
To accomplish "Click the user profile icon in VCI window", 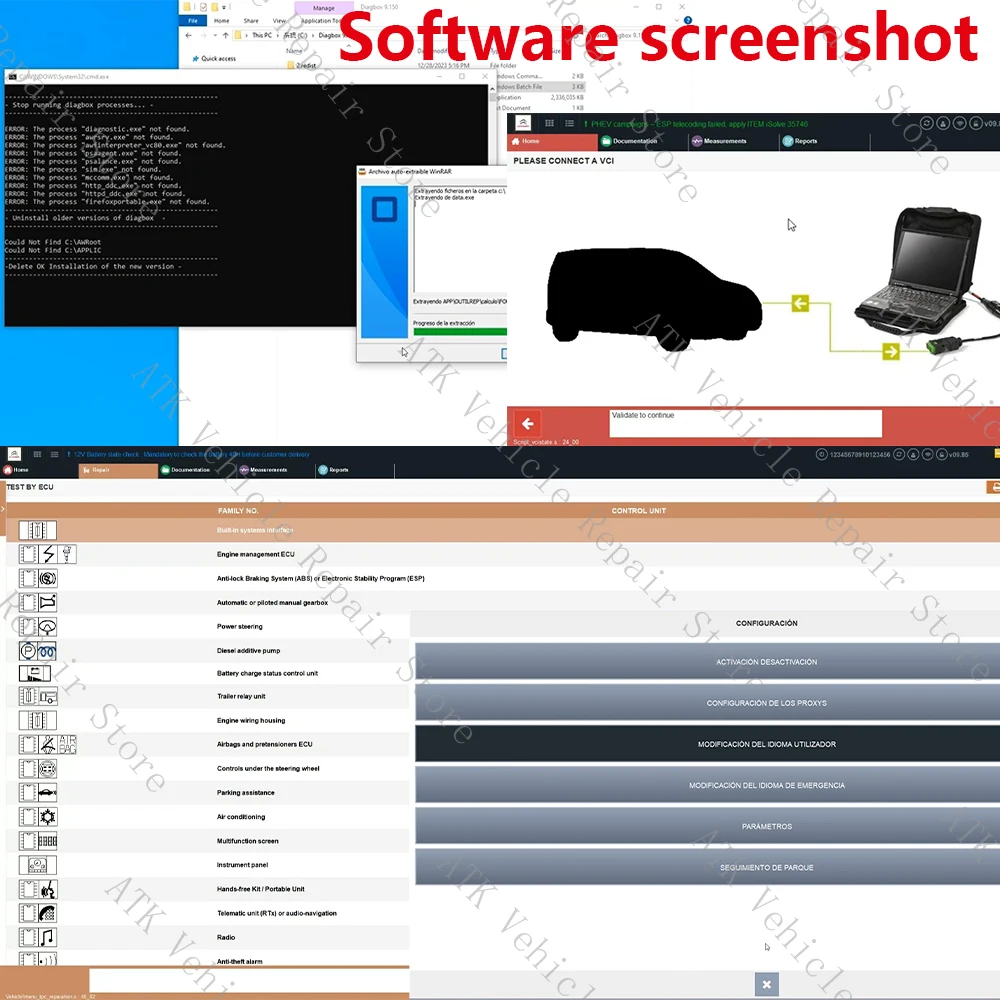I will point(943,123).
